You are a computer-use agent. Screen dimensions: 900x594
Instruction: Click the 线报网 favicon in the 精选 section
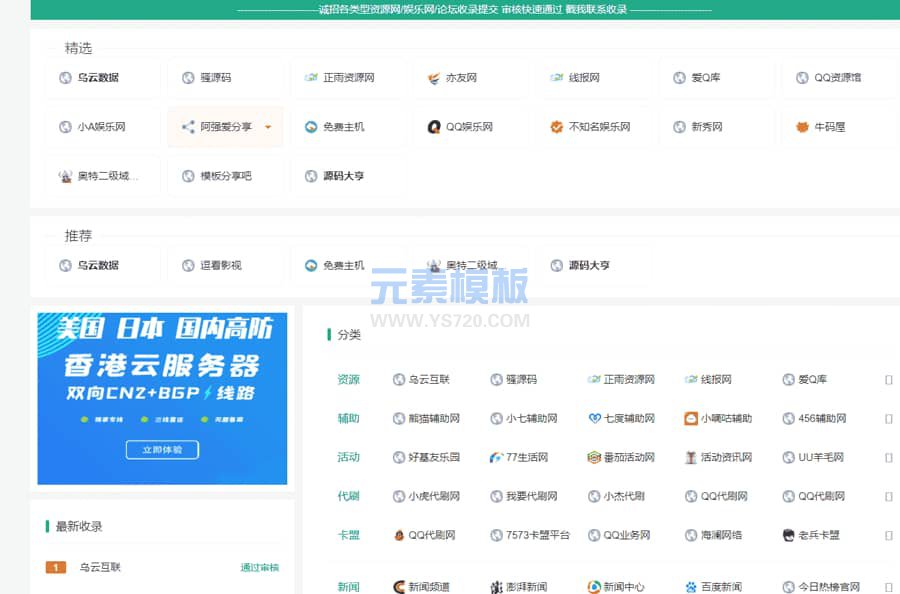point(557,77)
